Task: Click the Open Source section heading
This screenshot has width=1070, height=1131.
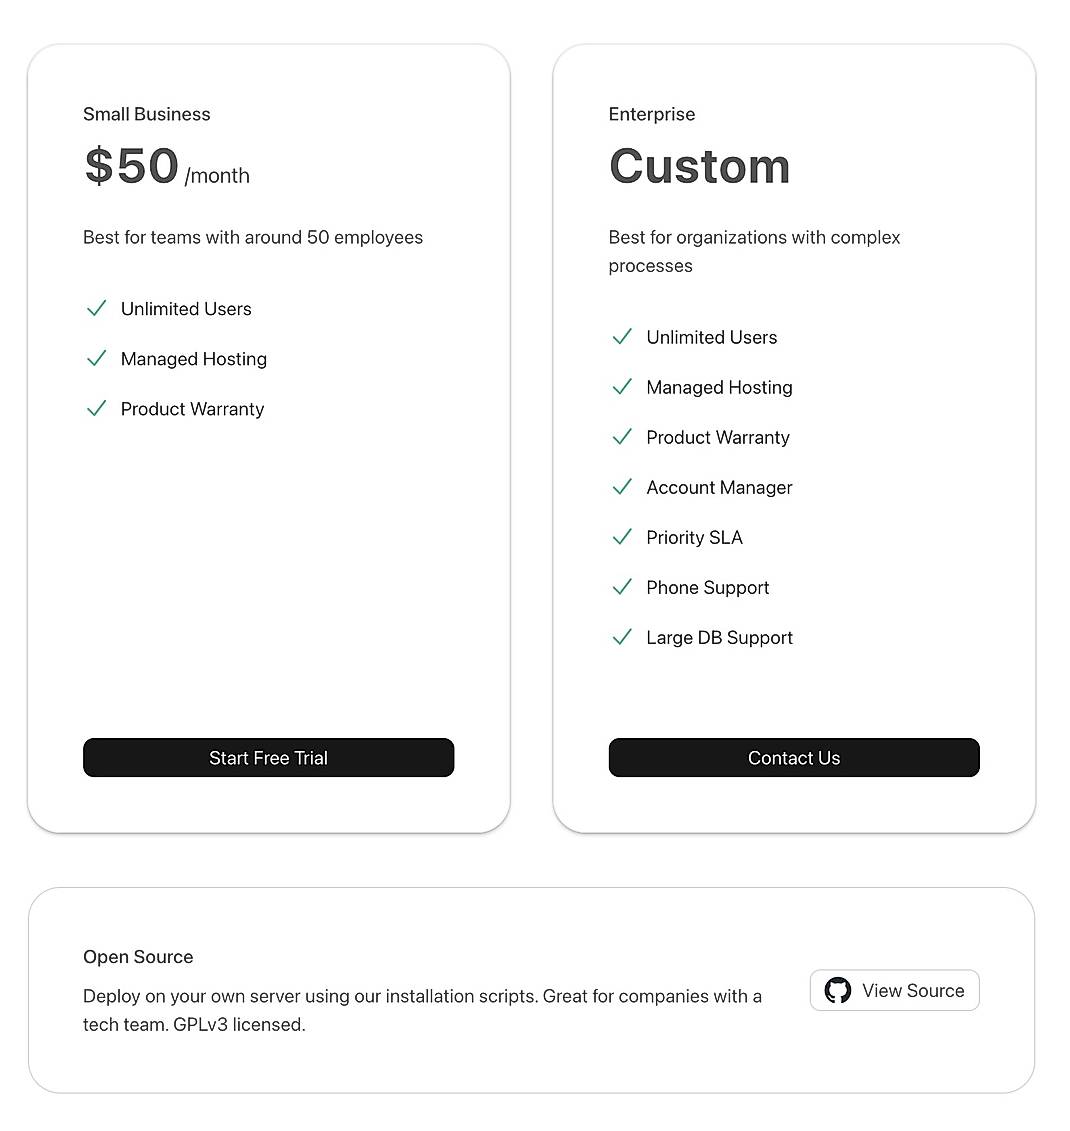Action: click(138, 957)
